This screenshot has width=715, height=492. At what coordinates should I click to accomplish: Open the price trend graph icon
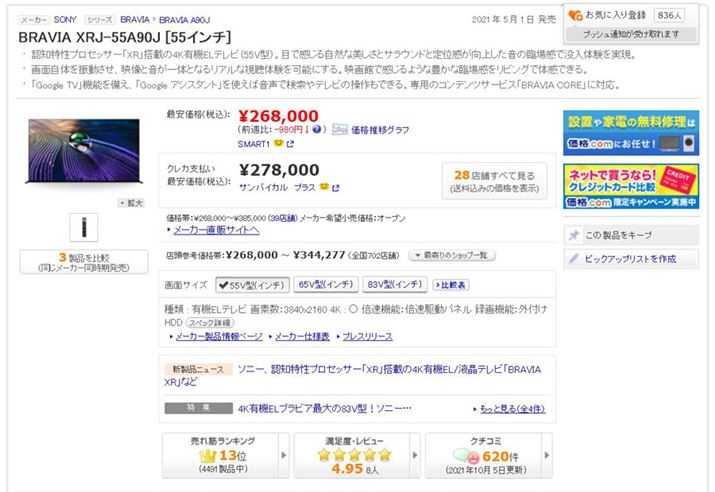pyautogui.click(x=340, y=129)
